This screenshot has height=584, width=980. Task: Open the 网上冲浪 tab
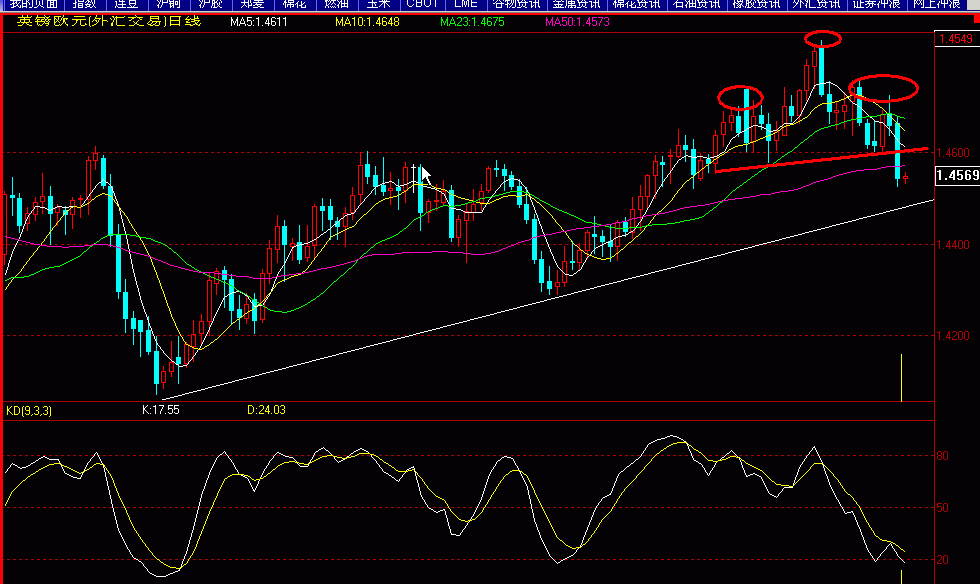pos(936,4)
